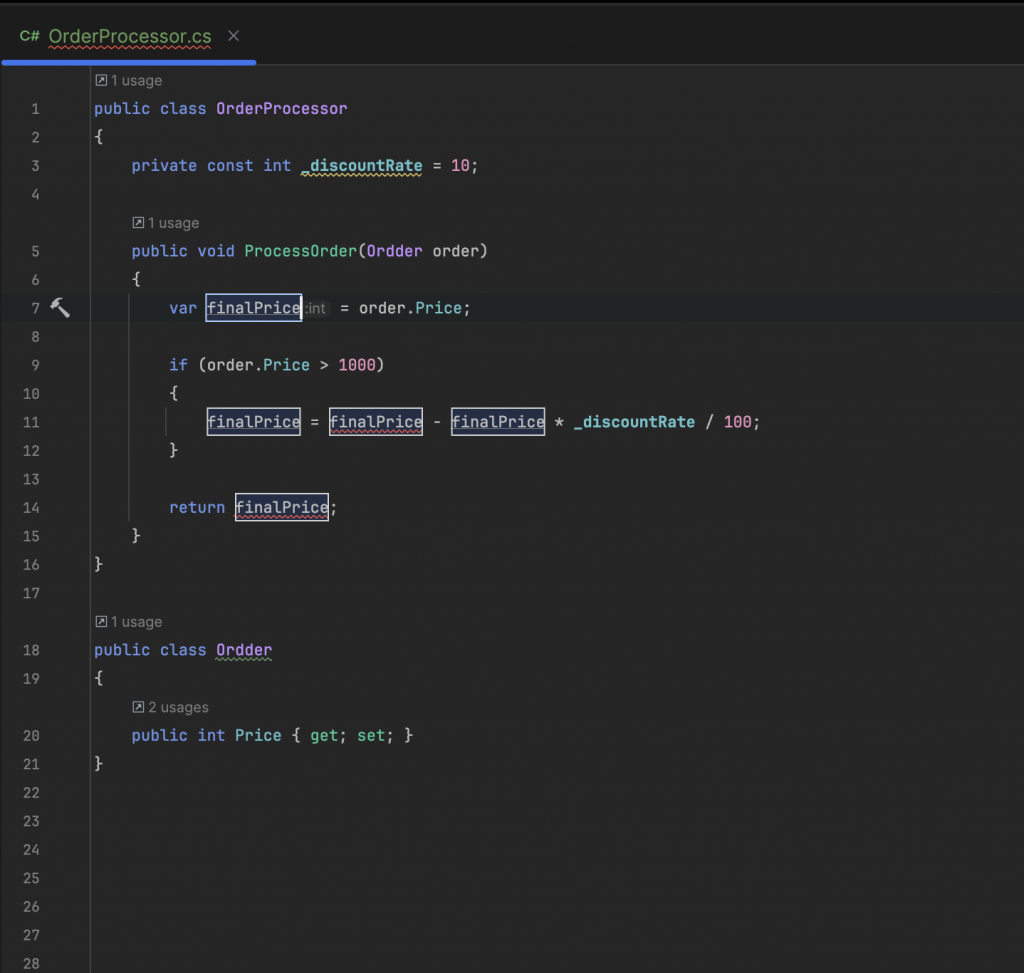This screenshot has width=1024, height=973.
Task: Click line number 5 in the gutter
Action: [35, 251]
